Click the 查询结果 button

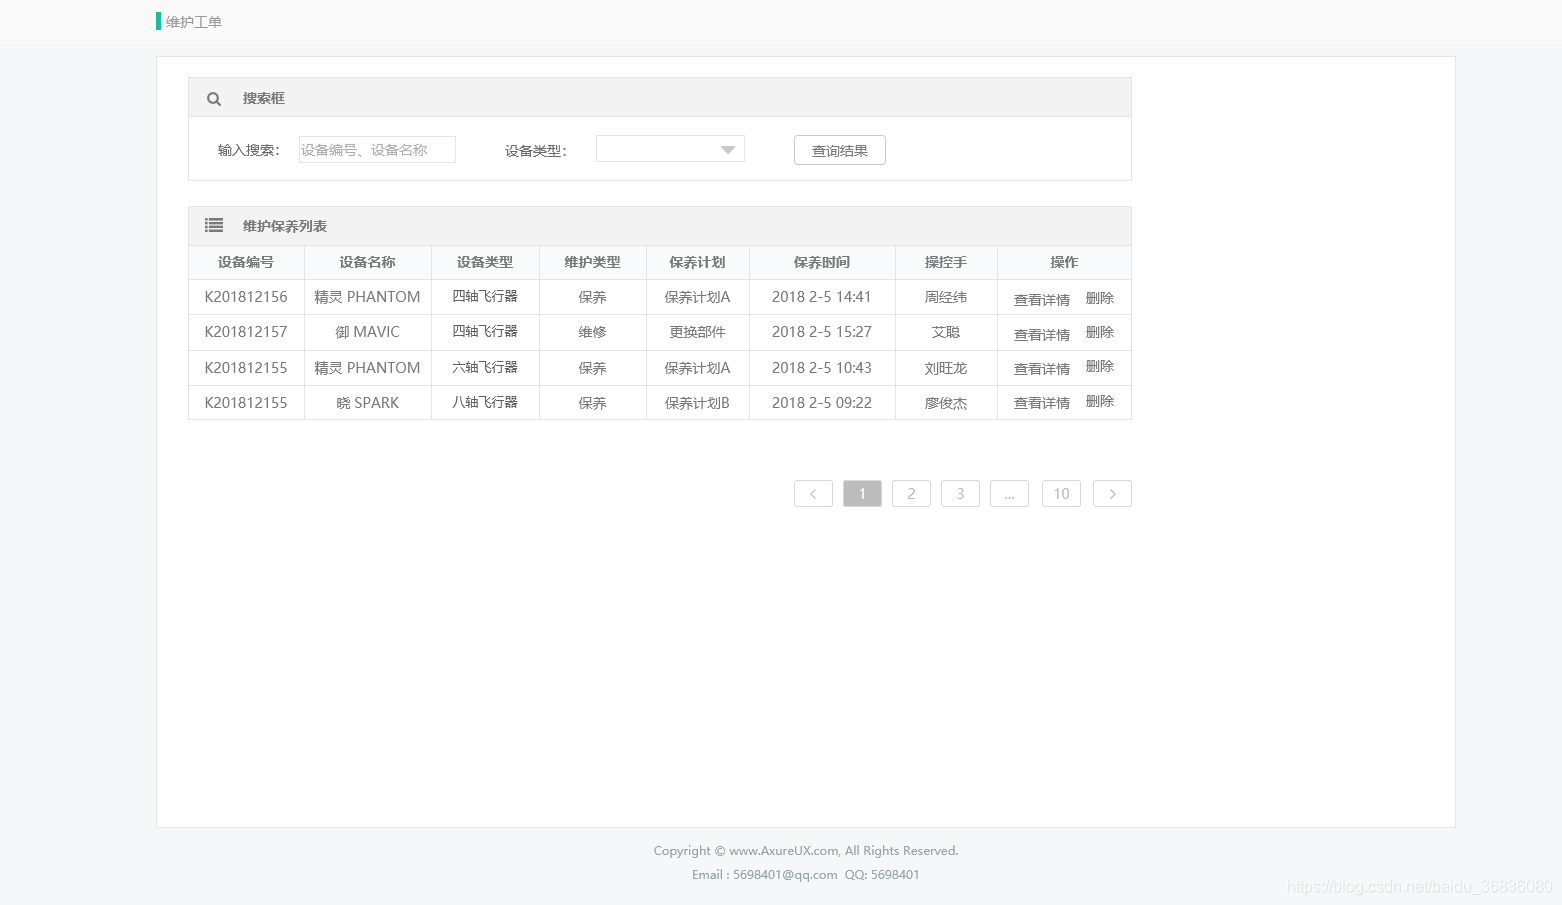(x=840, y=150)
